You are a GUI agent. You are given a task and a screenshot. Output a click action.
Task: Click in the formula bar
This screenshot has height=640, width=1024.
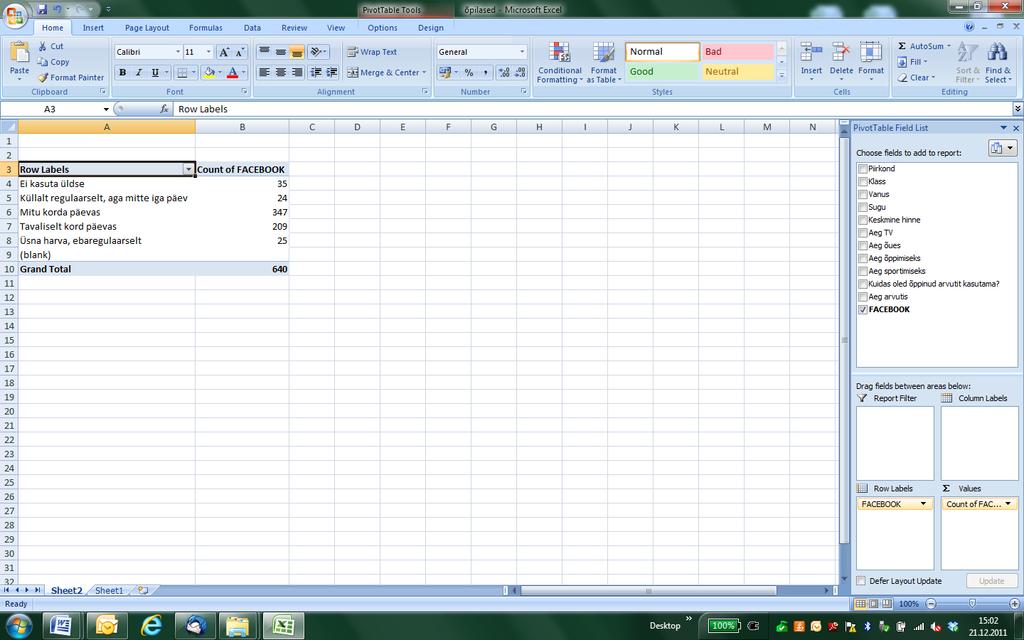(591, 109)
